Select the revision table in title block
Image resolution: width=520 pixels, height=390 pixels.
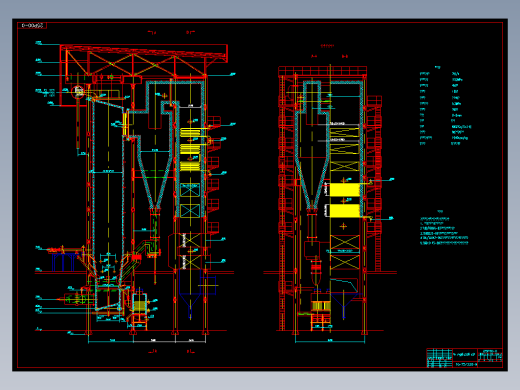tap(440, 358)
